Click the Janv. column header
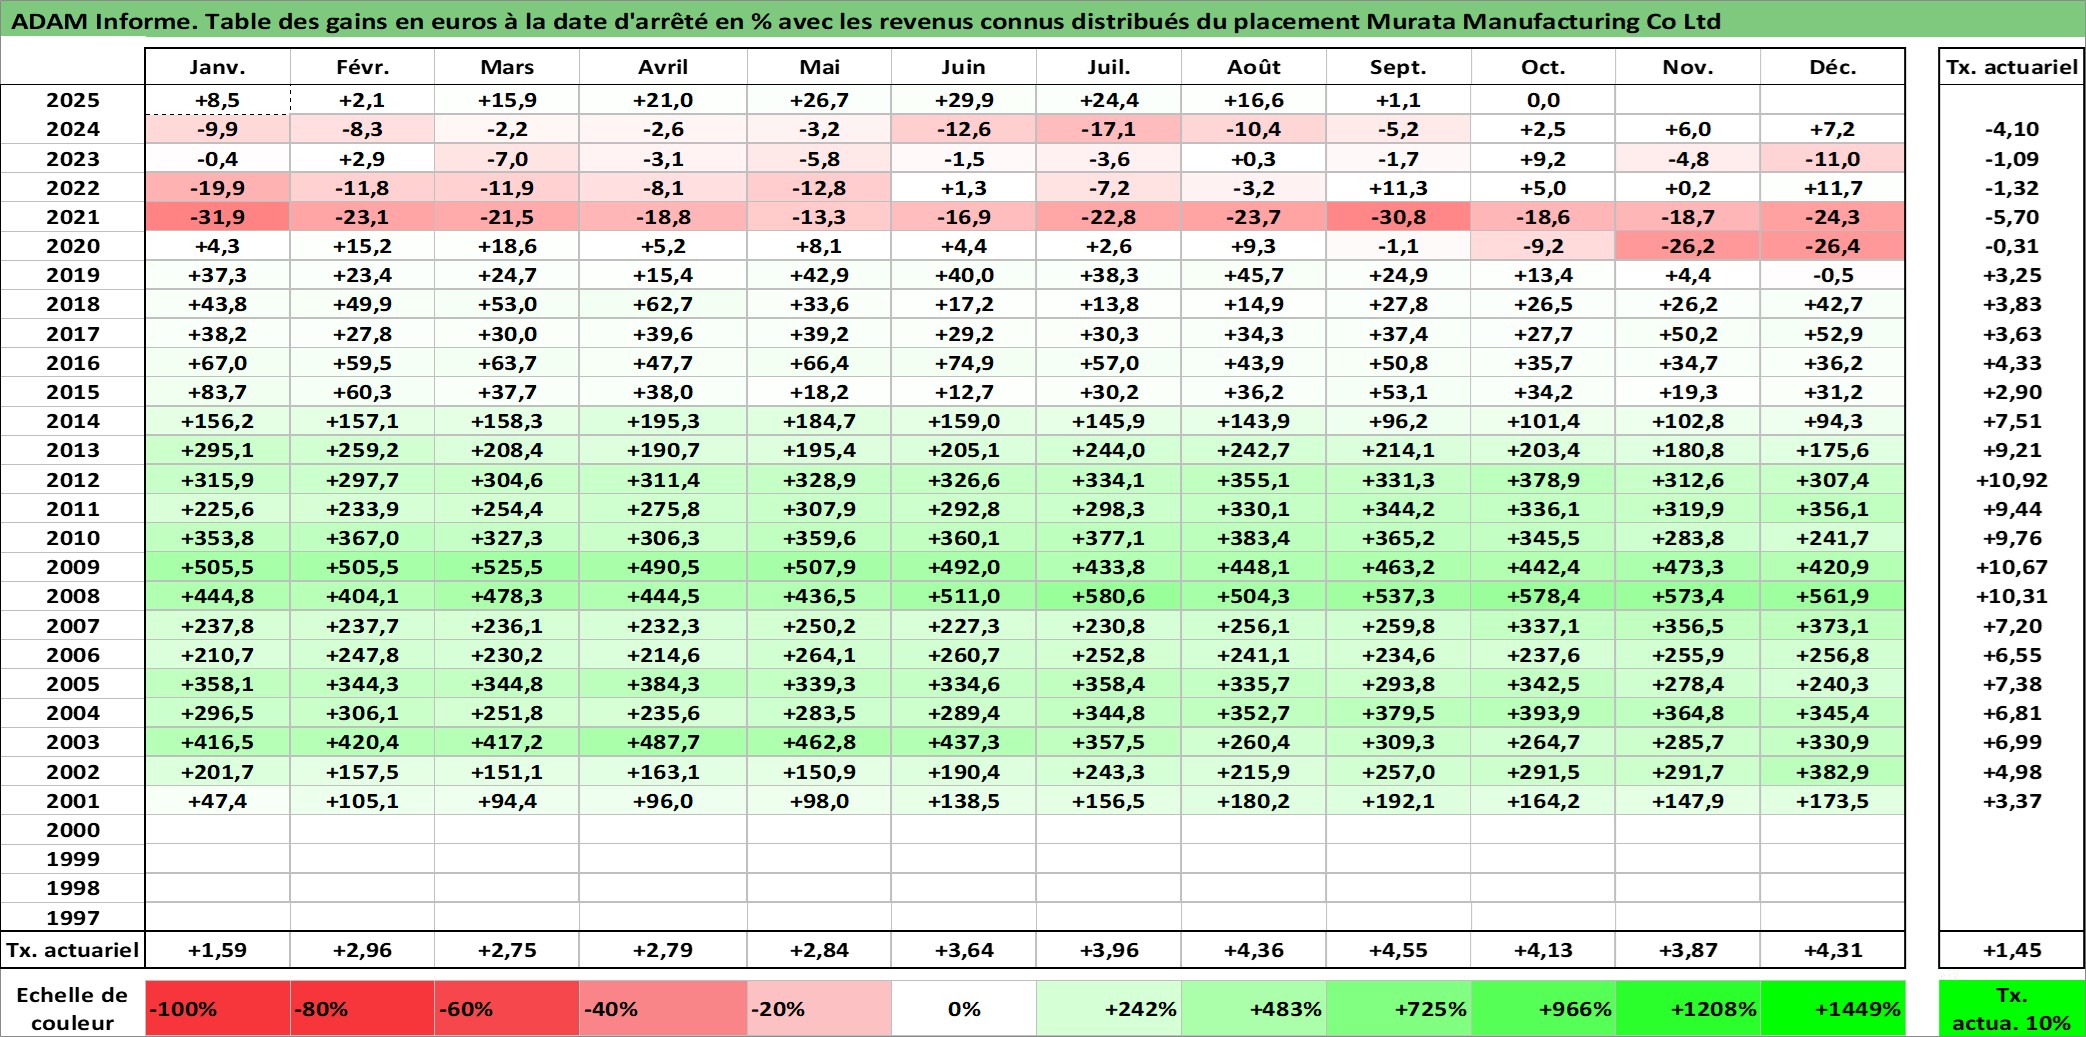This screenshot has height=1037, width=2086. click(x=217, y=67)
